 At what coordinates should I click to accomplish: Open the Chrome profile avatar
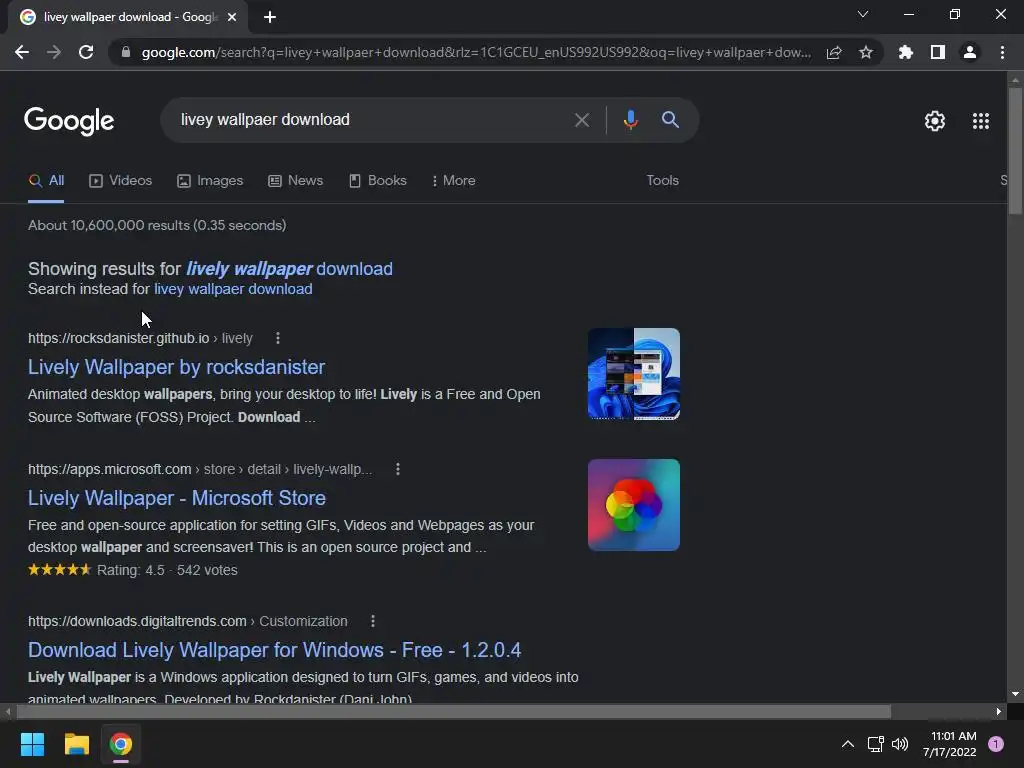tap(970, 52)
